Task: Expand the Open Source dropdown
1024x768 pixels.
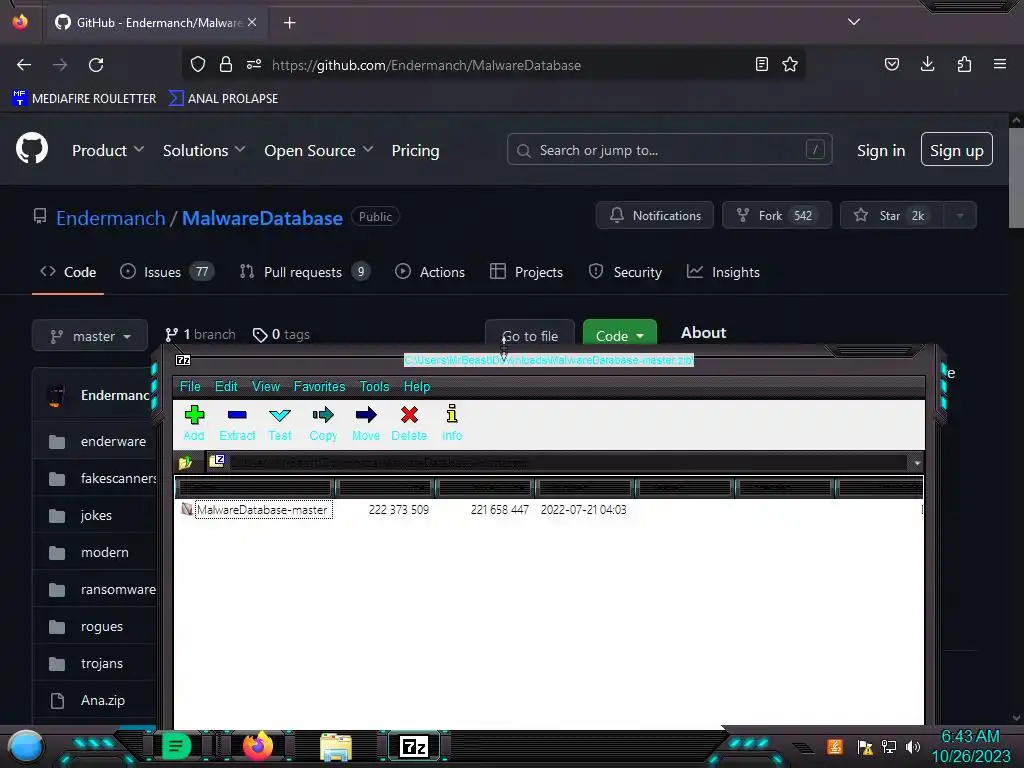Action: click(x=319, y=150)
